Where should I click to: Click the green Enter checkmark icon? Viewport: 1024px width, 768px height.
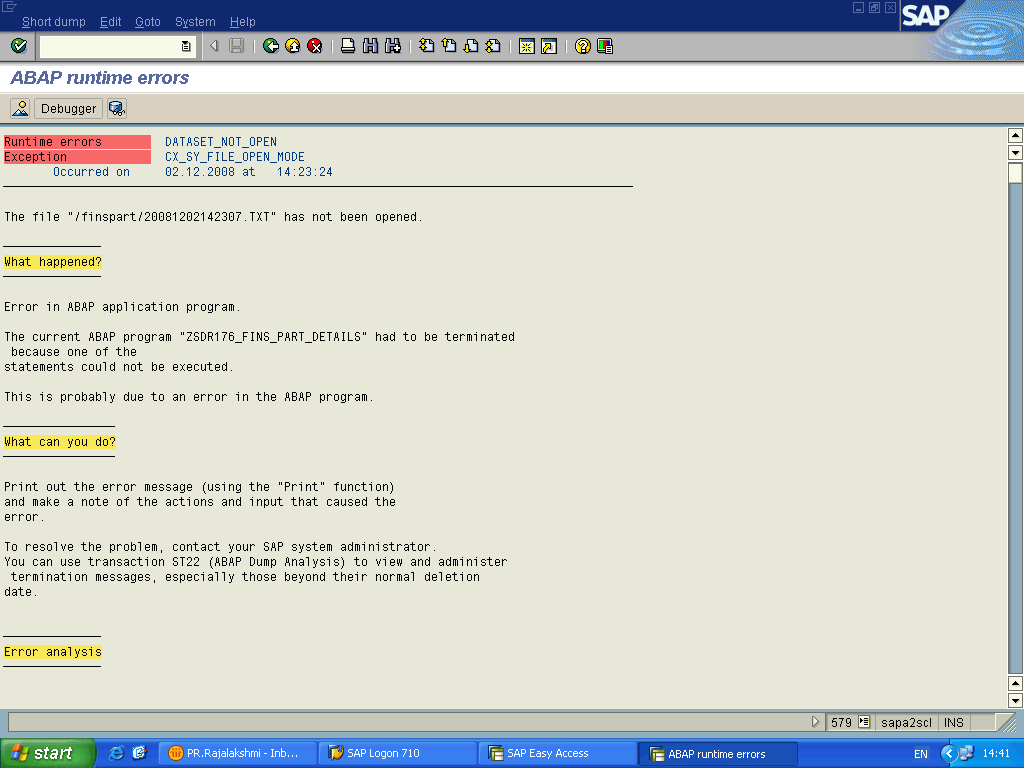click(x=17, y=45)
